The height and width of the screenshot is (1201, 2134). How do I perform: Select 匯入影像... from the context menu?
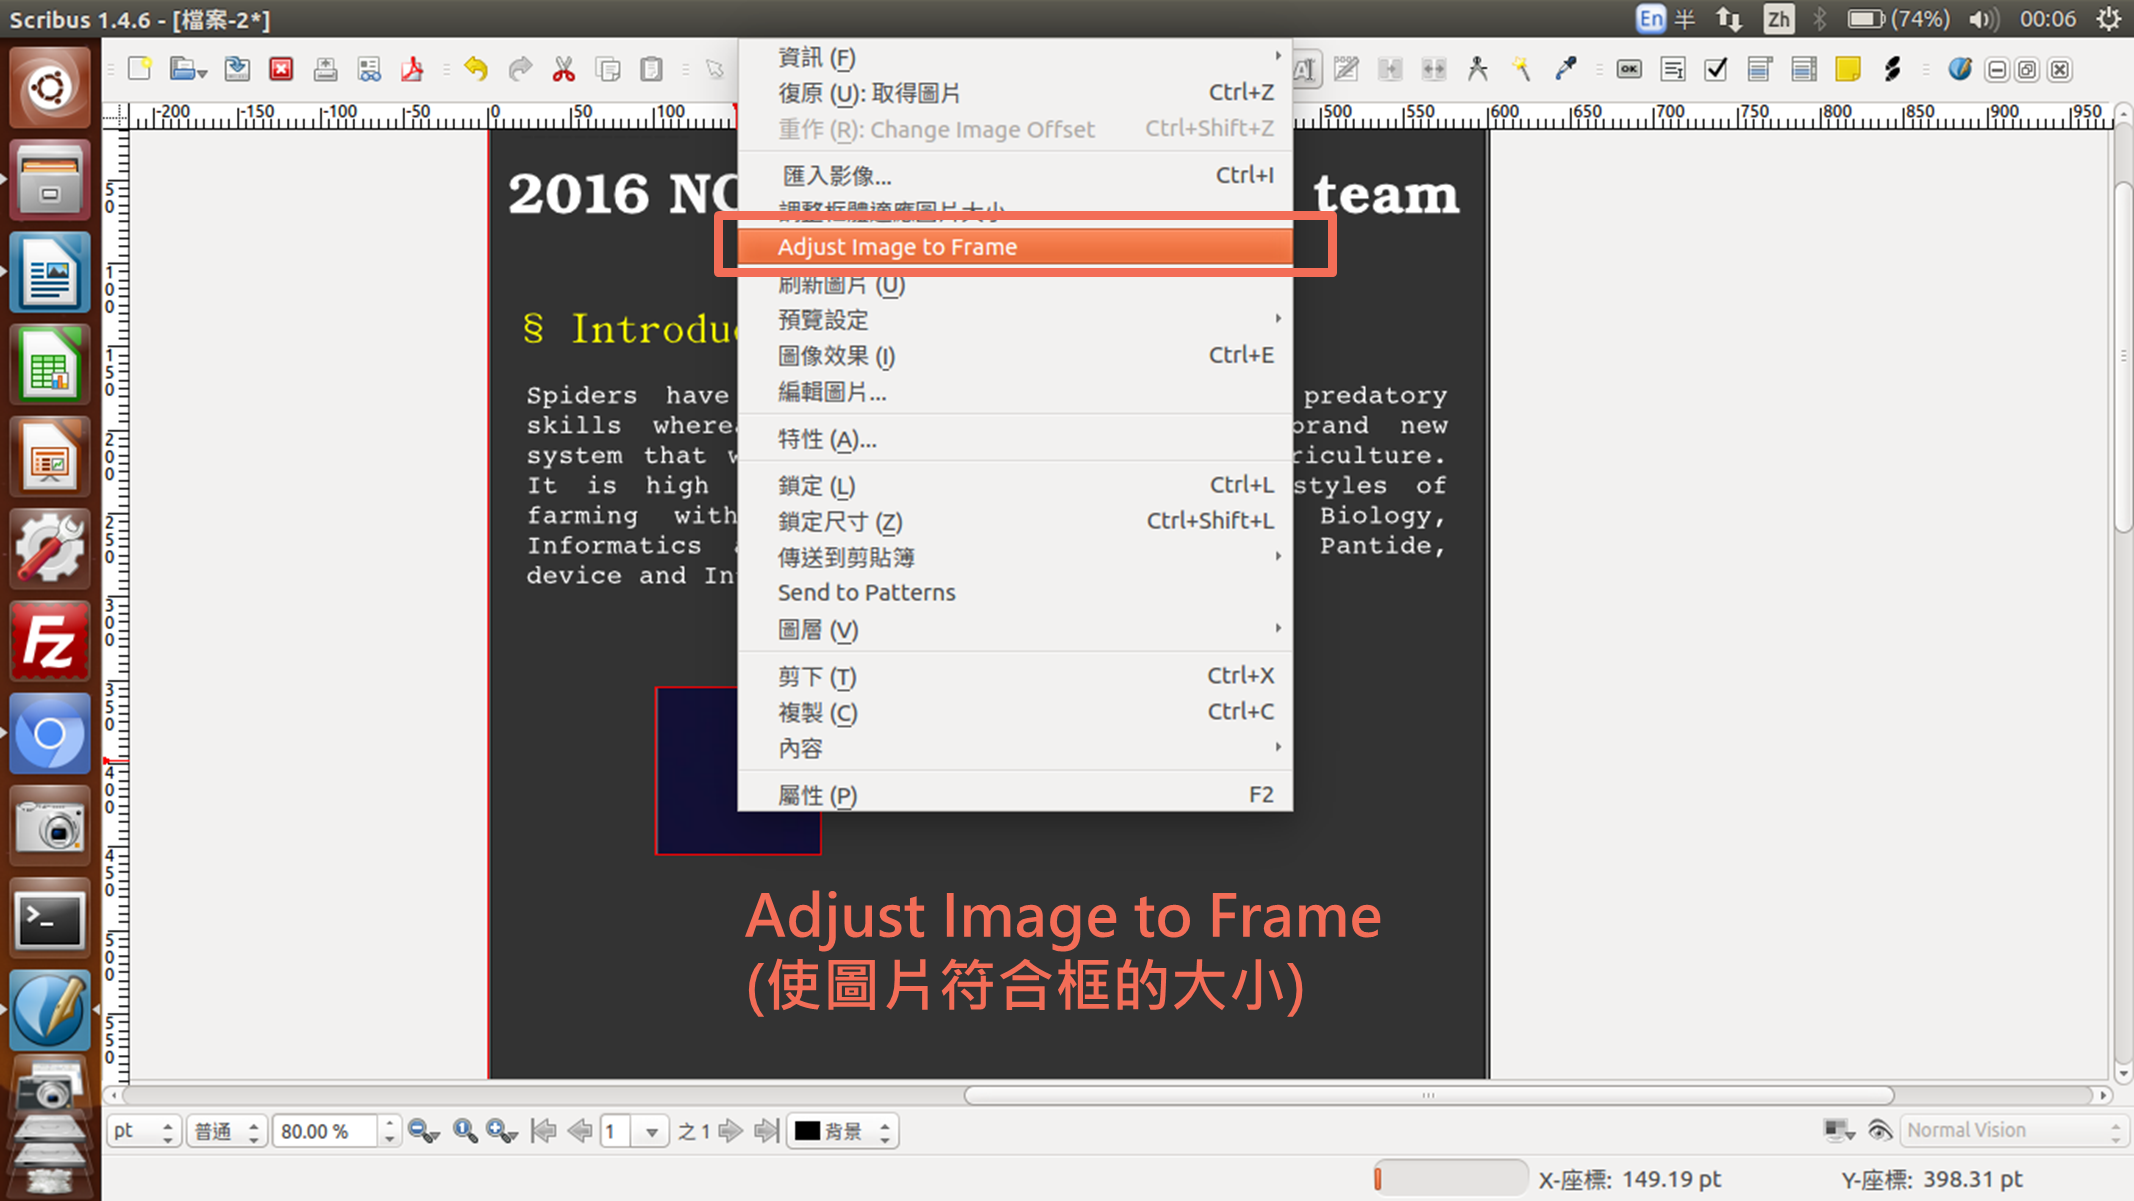click(x=1015, y=175)
